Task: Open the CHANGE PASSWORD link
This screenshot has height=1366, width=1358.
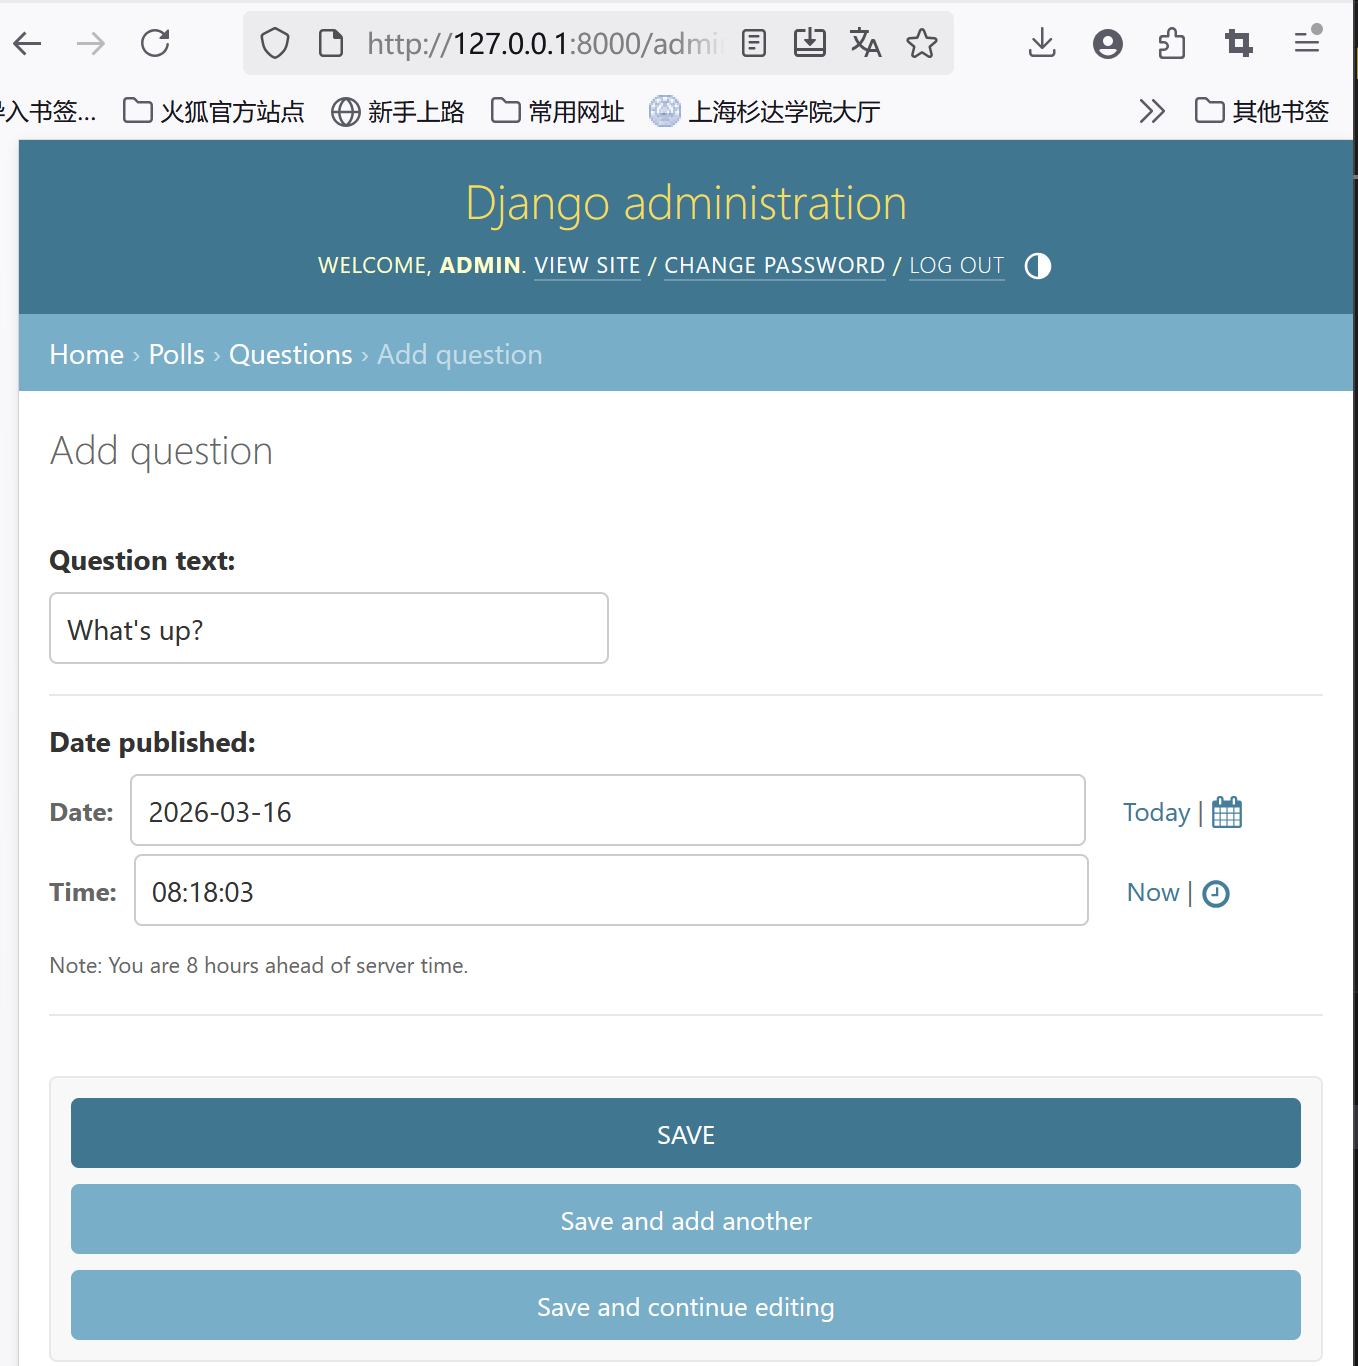Action: [x=775, y=265]
